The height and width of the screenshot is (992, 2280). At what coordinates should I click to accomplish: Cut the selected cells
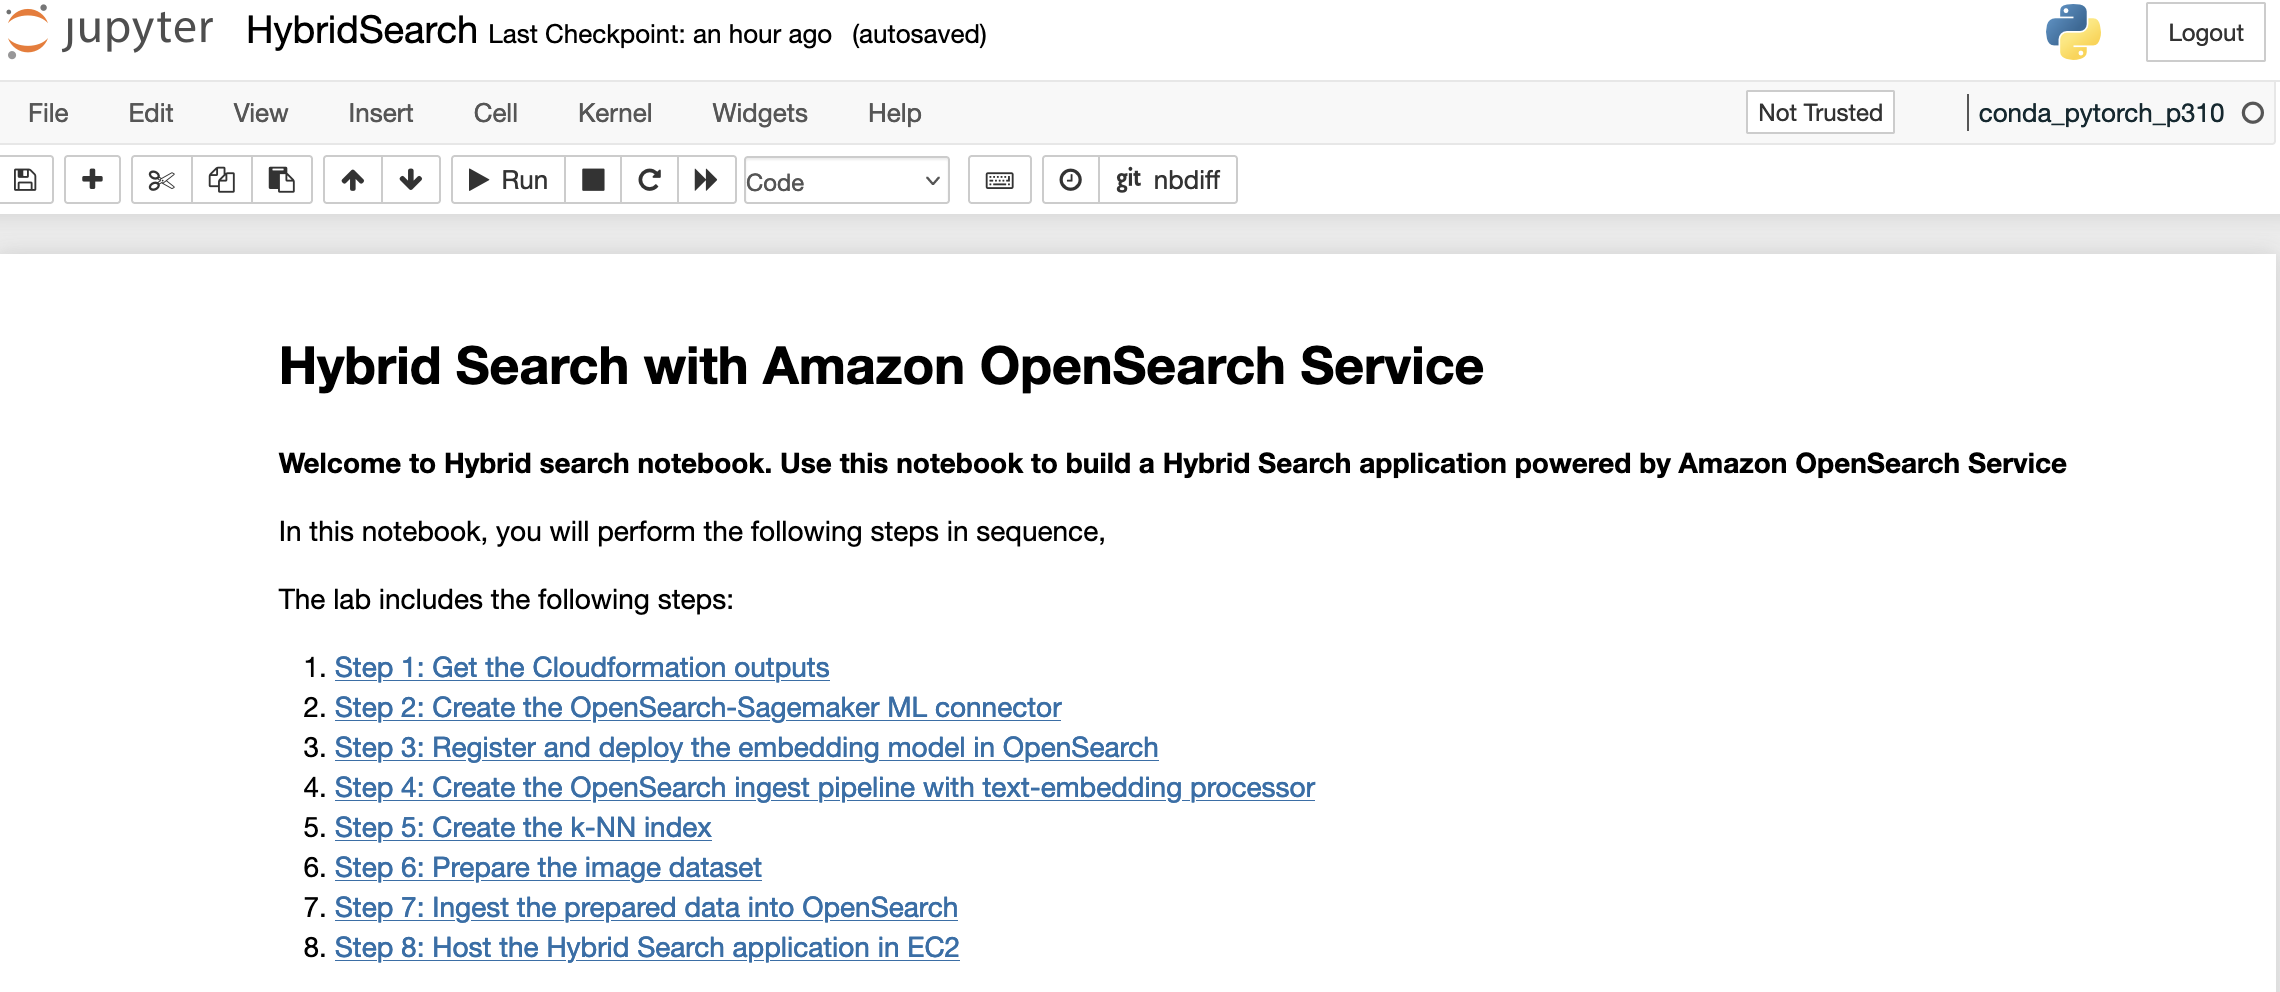click(x=160, y=180)
